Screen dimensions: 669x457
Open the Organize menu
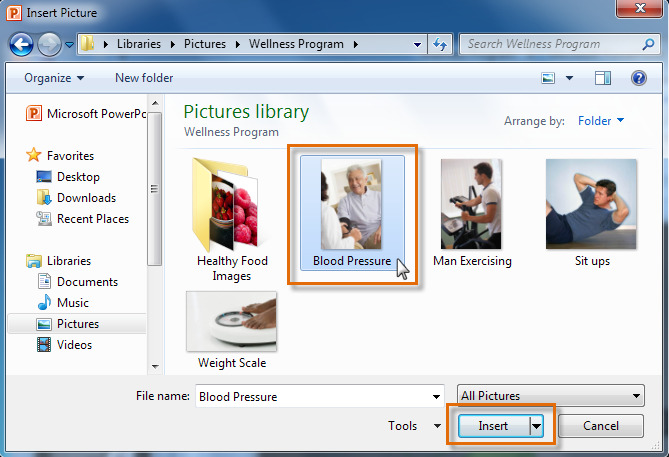[54, 78]
